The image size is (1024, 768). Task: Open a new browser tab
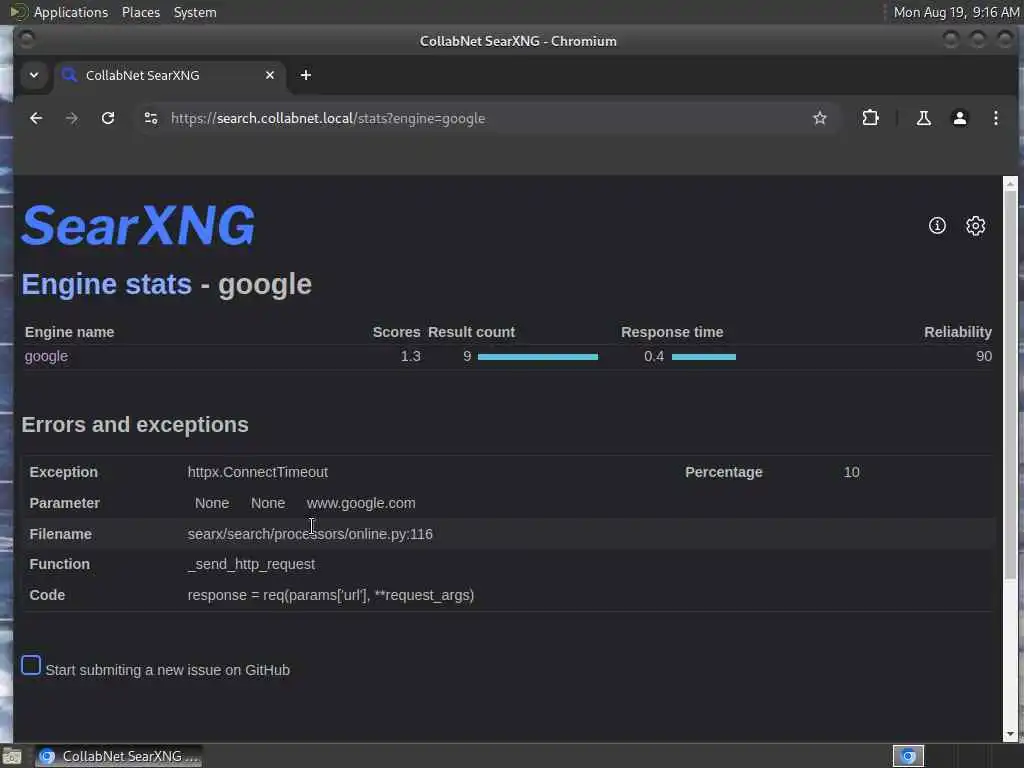coord(306,75)
